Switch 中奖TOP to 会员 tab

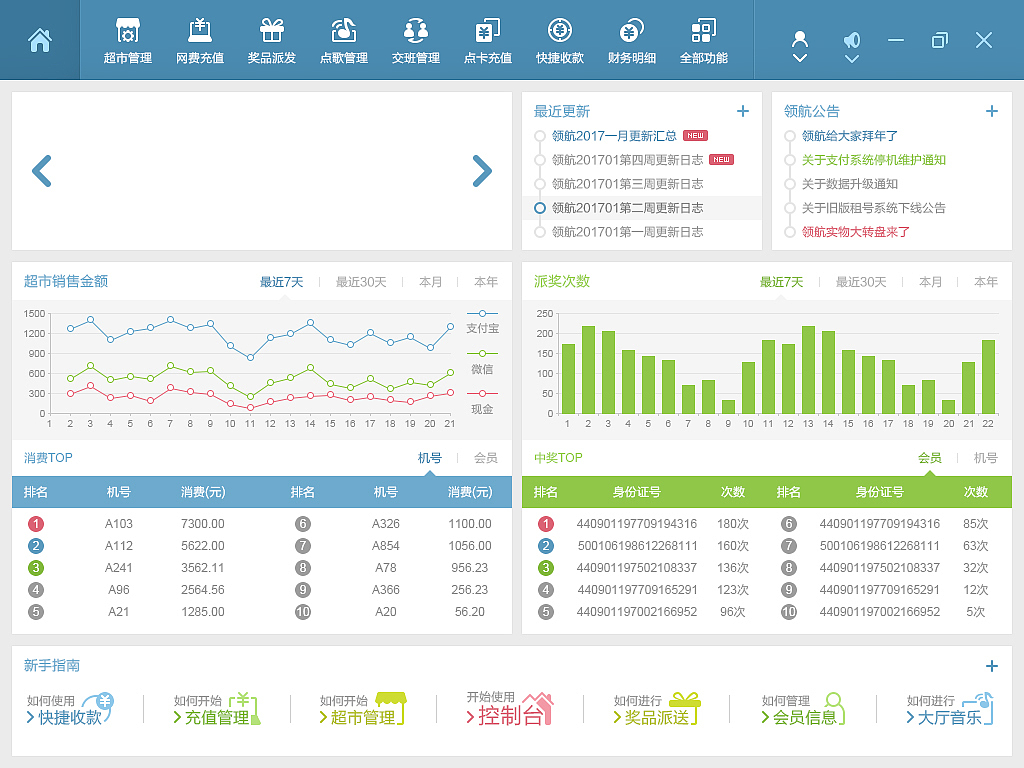(930, 458)
